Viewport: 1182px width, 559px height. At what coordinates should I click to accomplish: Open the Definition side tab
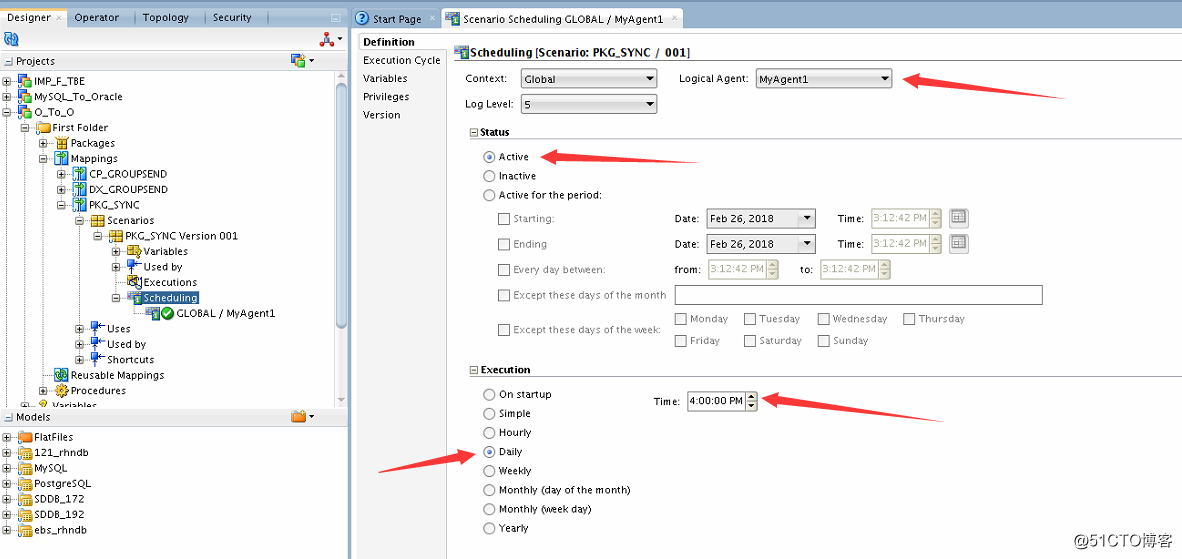click(x=388, y=41)
